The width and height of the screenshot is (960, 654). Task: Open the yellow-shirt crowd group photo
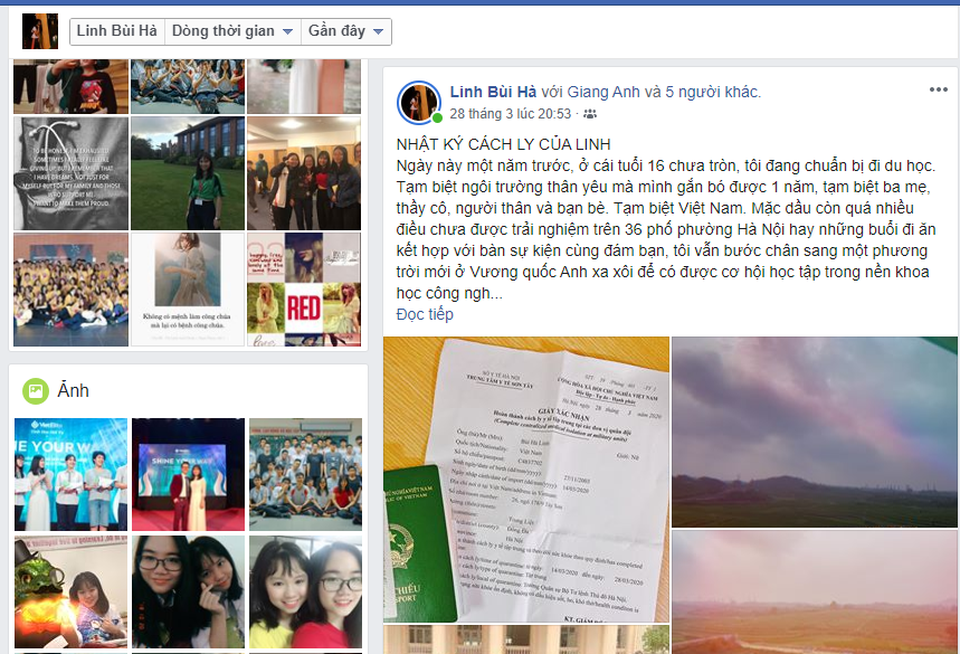(x=70, y=290)
